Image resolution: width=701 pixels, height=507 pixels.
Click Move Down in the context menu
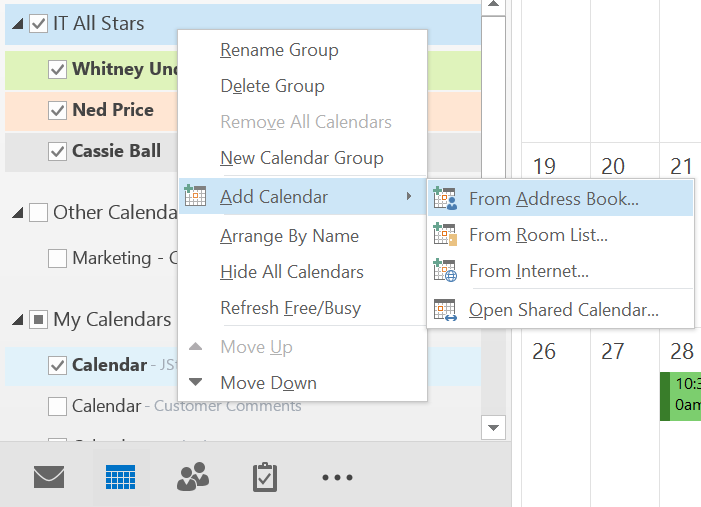[x=268, y=383]
